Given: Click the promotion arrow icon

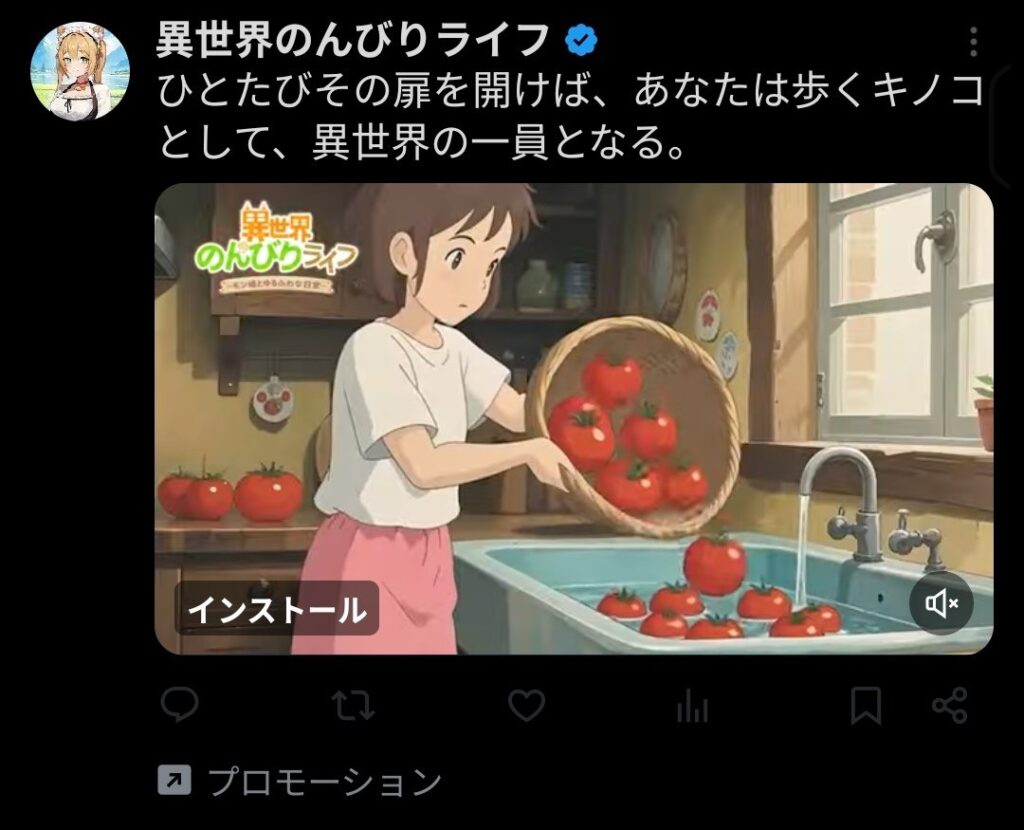Looking at the screenshot, I should click(174, 780).
